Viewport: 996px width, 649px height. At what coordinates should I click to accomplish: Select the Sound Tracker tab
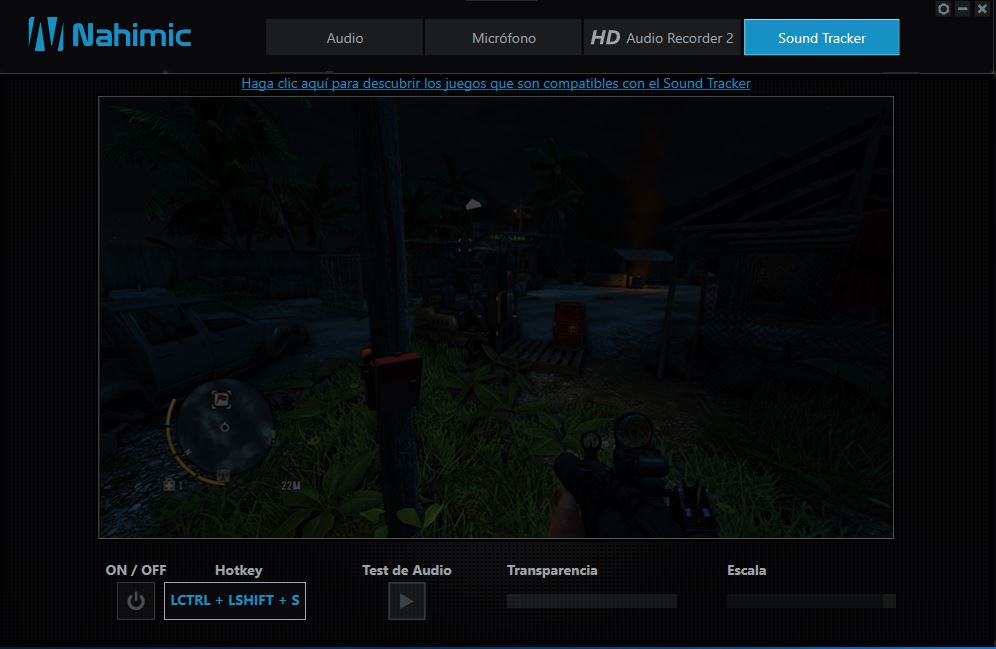[821, 37]
